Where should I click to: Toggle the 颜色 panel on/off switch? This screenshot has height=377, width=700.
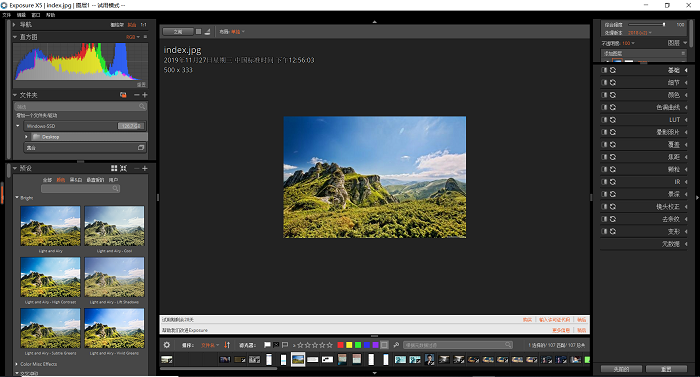(x=604, y=95)
